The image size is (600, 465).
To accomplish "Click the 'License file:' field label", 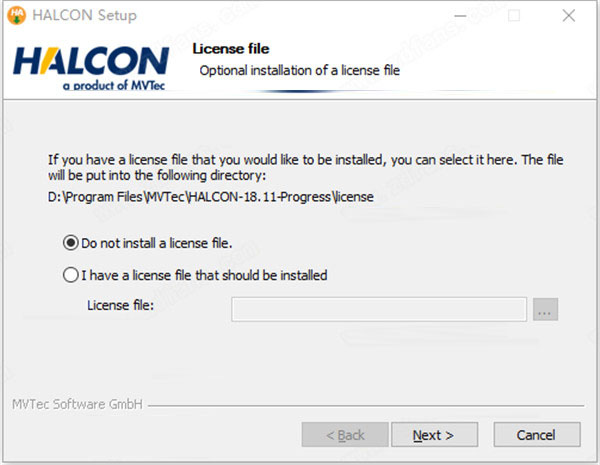I will 121,305.
